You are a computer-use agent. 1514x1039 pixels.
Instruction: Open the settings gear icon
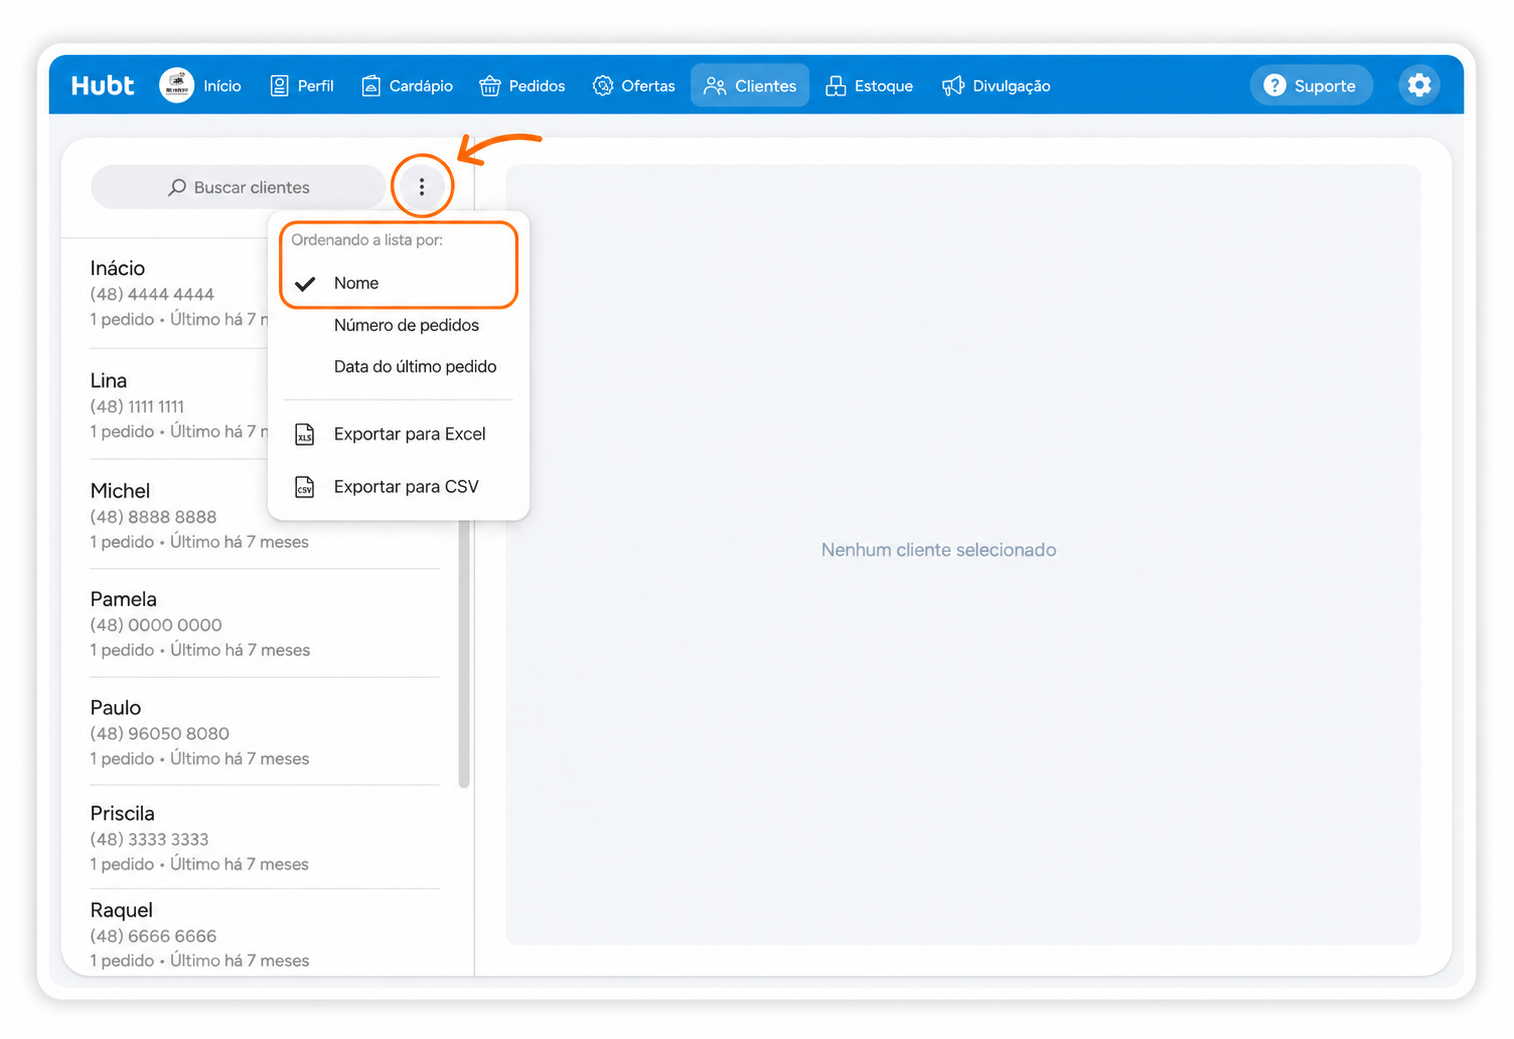1419,85
